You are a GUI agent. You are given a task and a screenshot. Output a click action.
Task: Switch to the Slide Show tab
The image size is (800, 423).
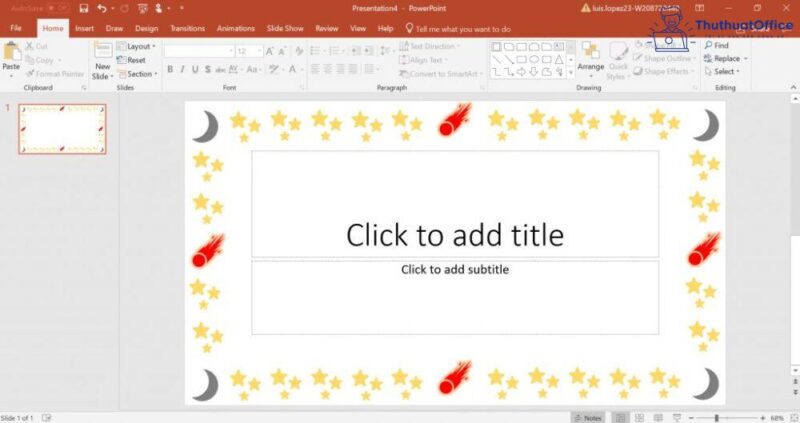click(x=285, y=29)
